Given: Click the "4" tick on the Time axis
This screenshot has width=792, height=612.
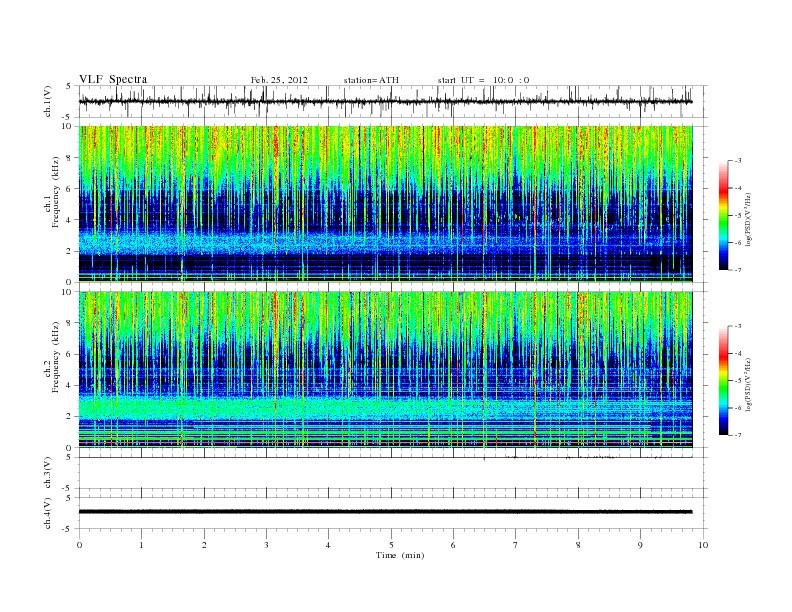Looking at the screenshot, I should (328, 545).
